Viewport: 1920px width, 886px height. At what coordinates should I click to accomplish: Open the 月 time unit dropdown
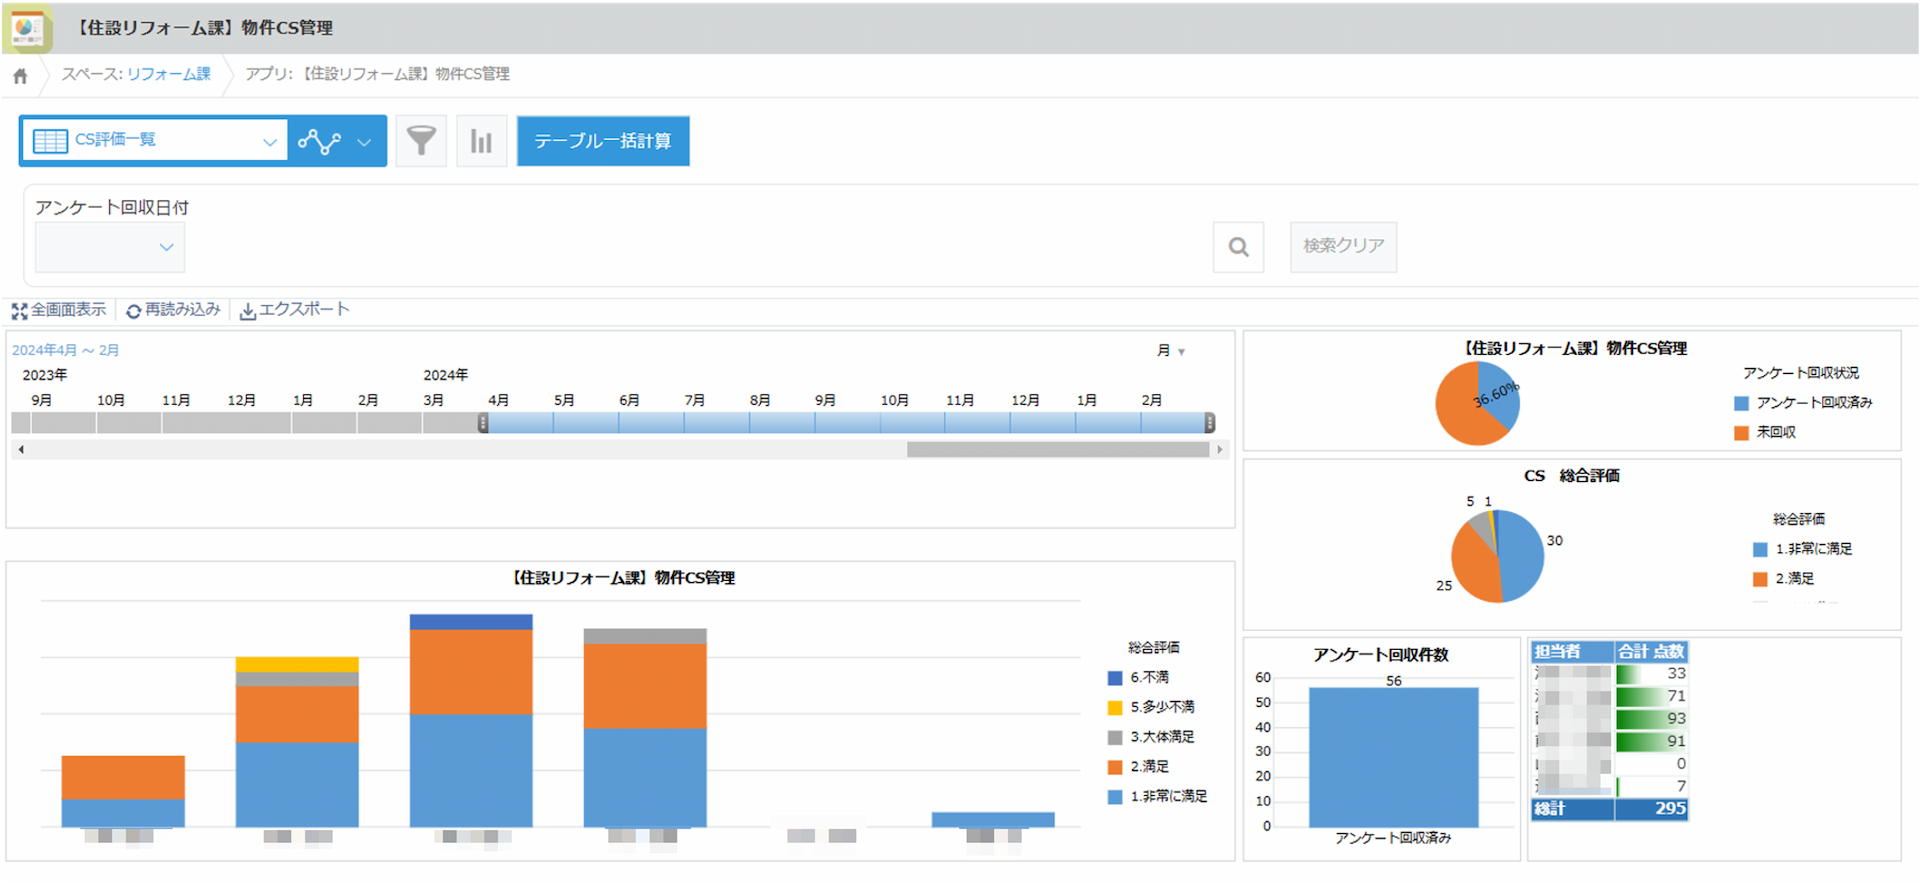coord(1170,351)
